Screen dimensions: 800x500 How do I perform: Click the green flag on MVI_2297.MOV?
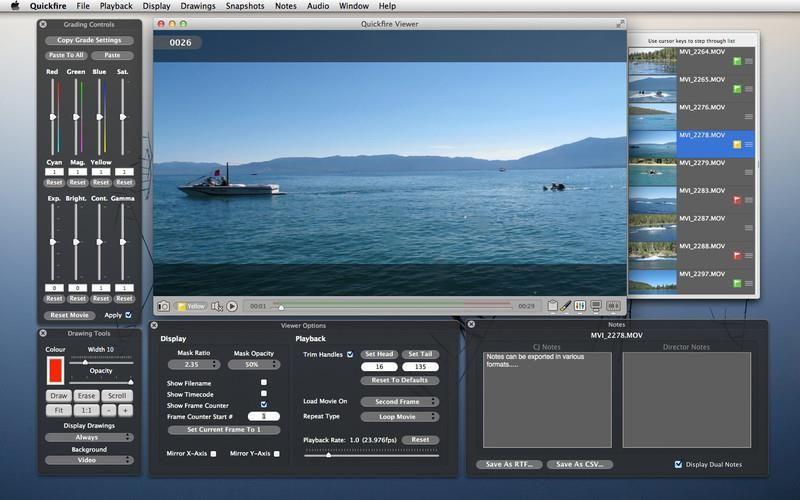point(737,283)
